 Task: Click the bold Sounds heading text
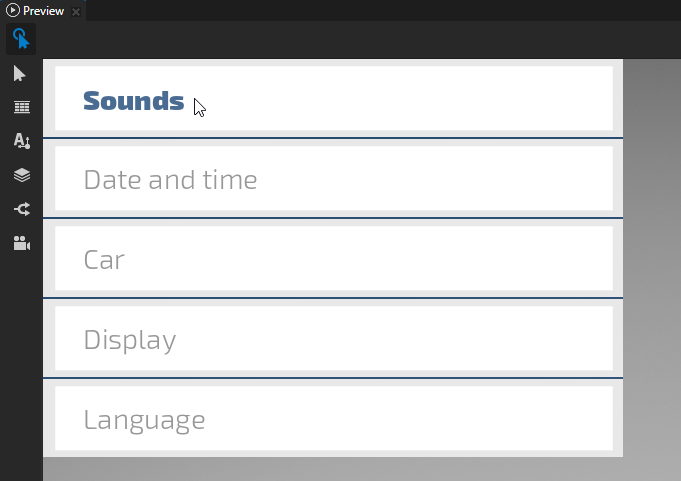click(x=133, y=100)
